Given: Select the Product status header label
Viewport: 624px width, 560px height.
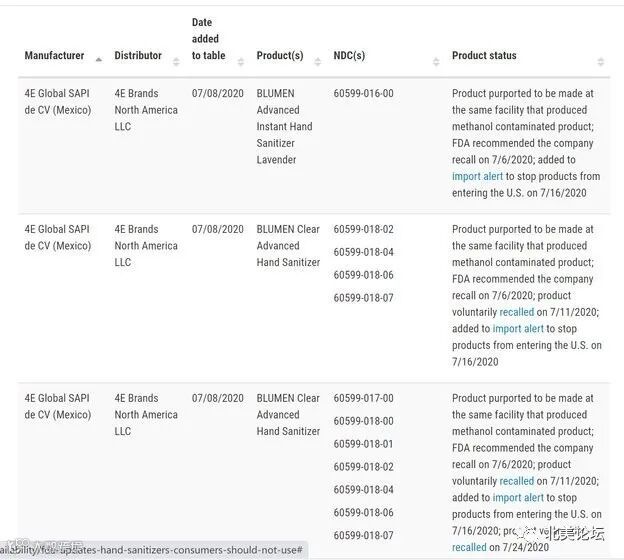Looking at the screenshot, I should coord(484,56).
